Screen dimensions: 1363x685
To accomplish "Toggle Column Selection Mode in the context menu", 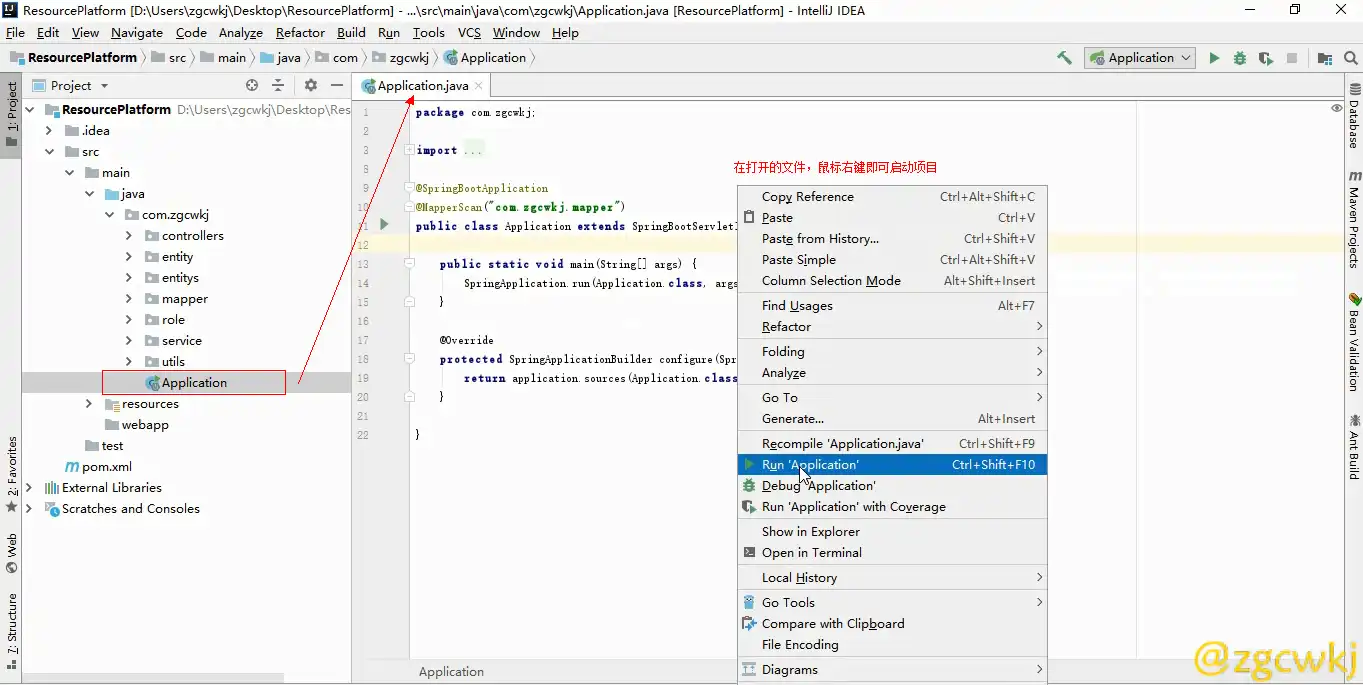I will pos(892,281).
